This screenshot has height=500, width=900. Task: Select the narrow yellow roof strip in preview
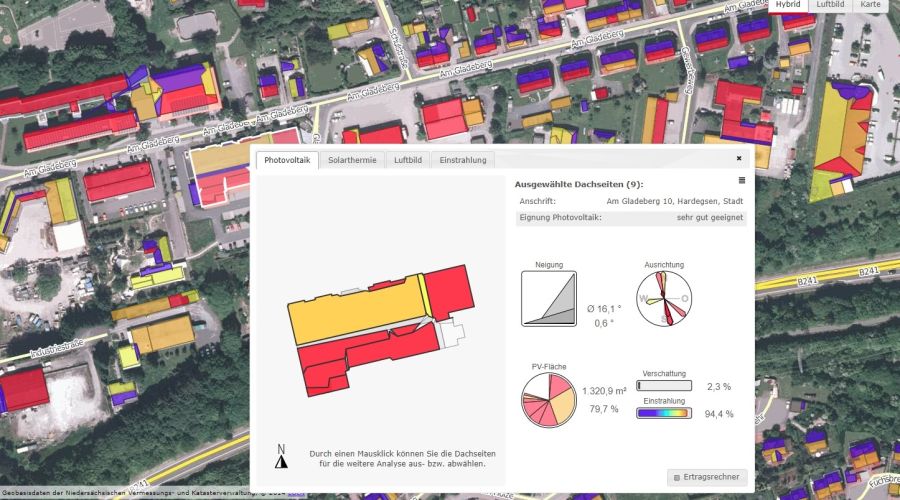(425, 294)
